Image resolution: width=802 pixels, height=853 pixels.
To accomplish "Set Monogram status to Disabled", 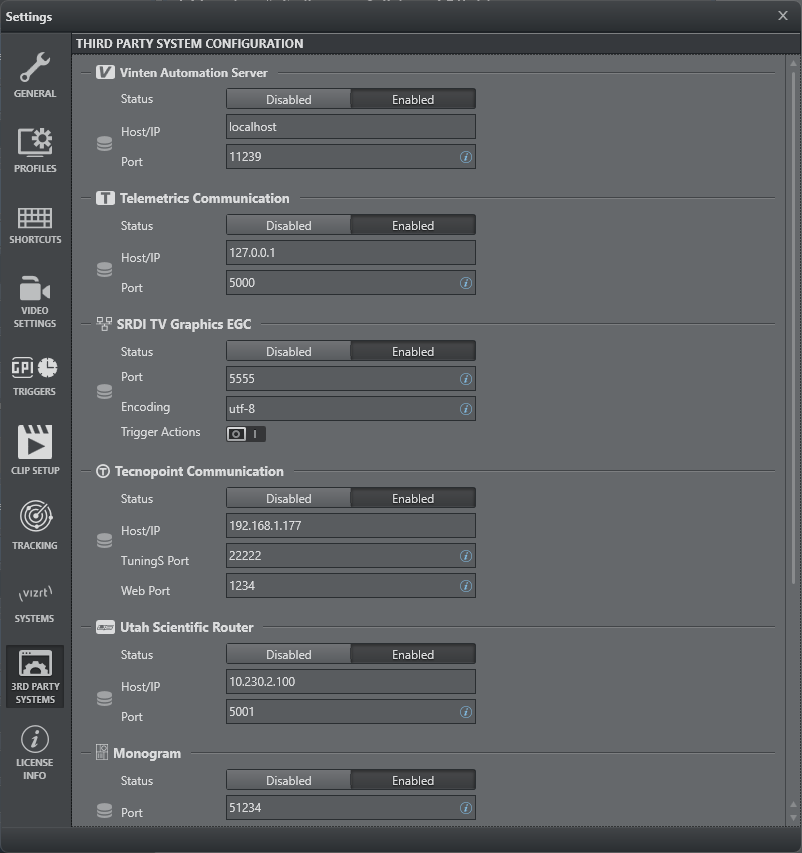I will coord(288,780).
